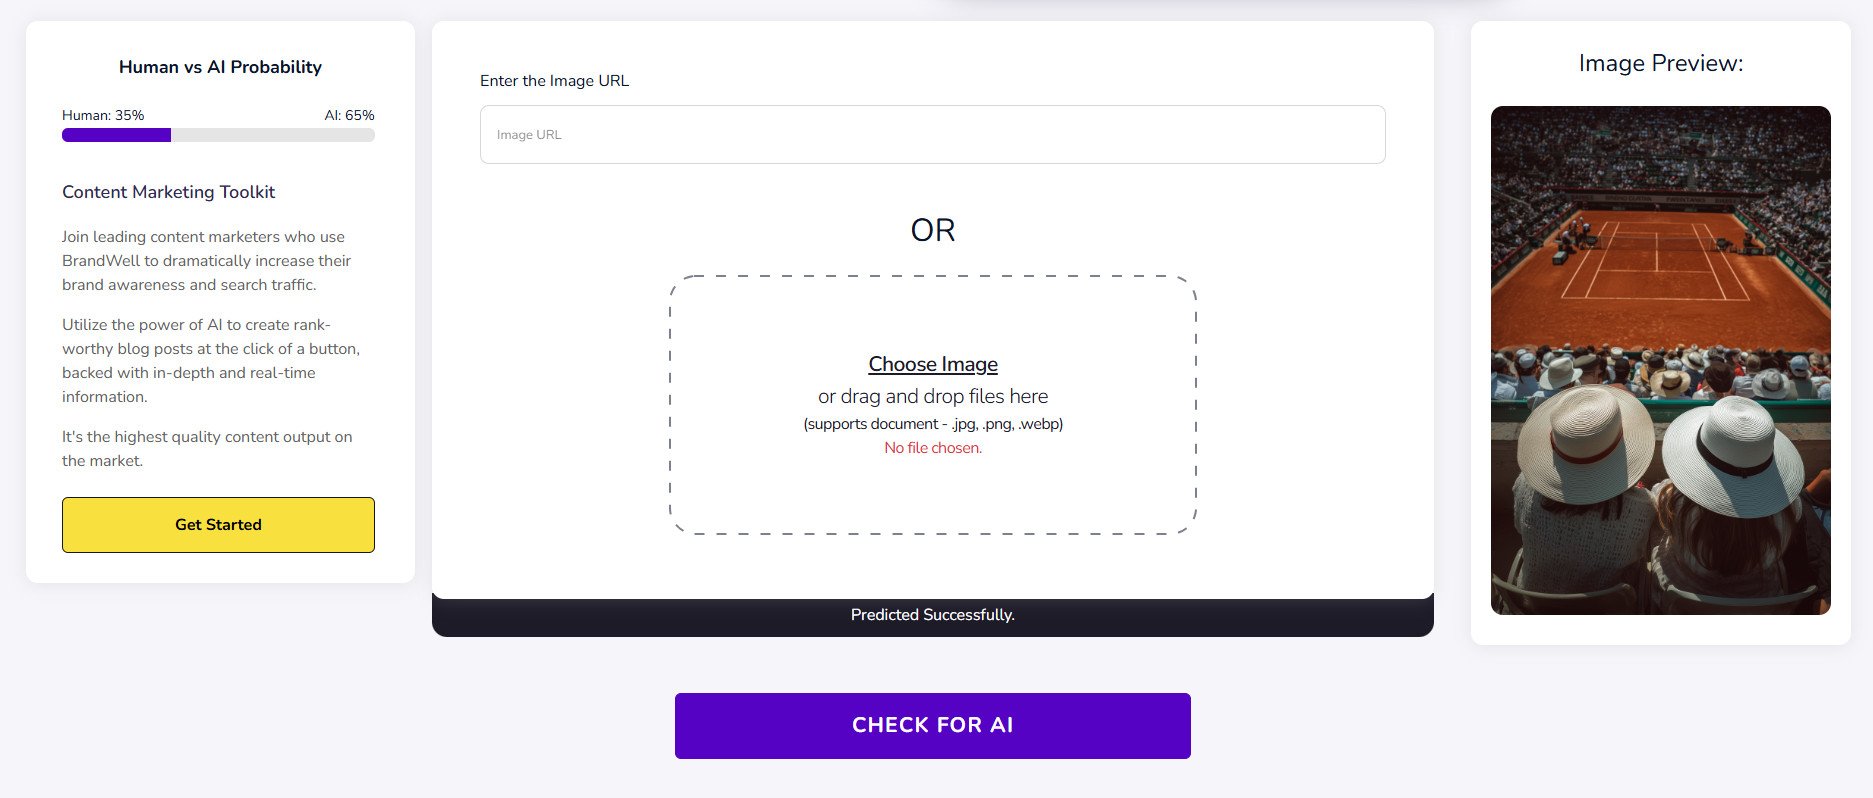Click the Image URL input field
The image size is (1873, 798).
point(932,135)
